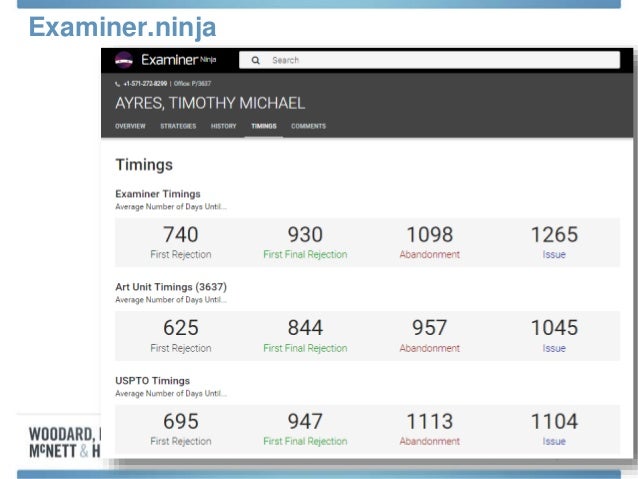Click the USPTO Timings section title
This screenshot has height=479, width=638.
click(x=153, y=381)
